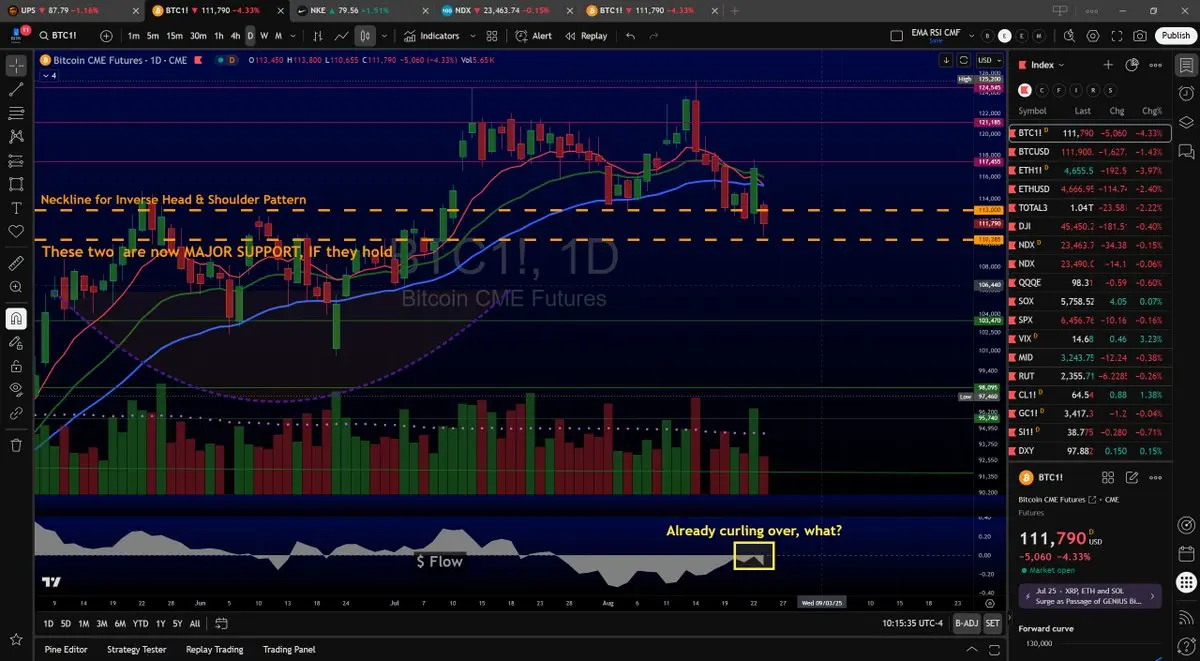Redo the last chart action
This screenshot has width=1200, height=661.
tap(654, 36)
